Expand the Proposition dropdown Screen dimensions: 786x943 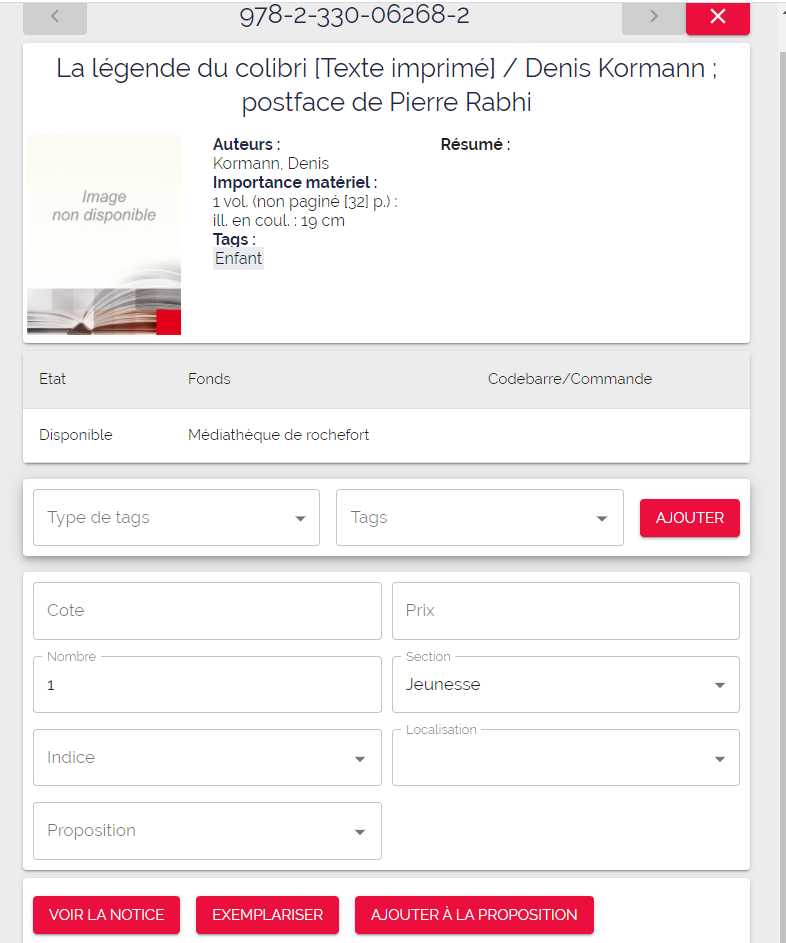207,831
